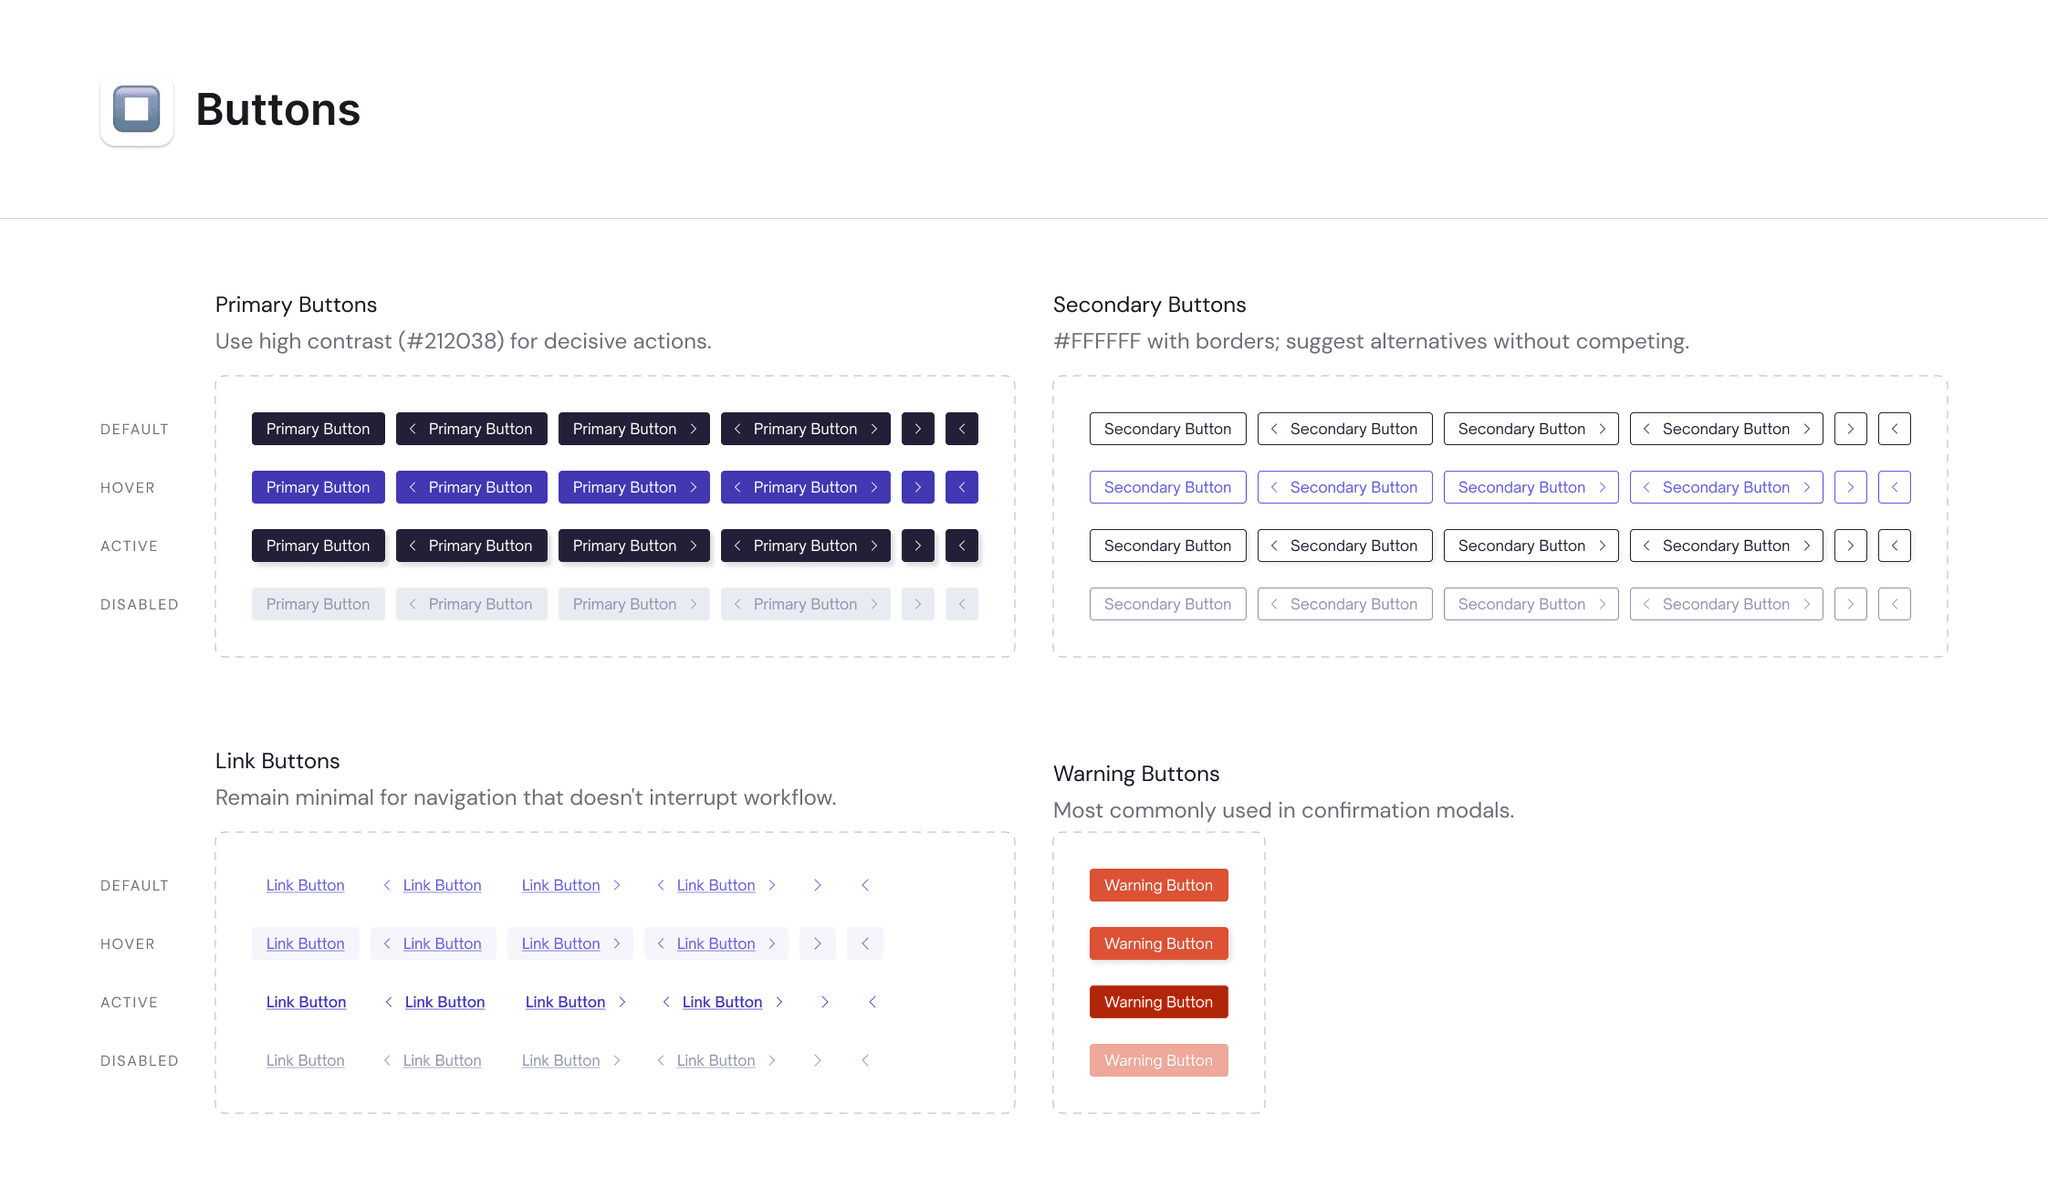Image resolution: width=2048 pixels, height=1186 pixels.
Task: Click active Primary Button with left chevron
Action: pos(471,546)
